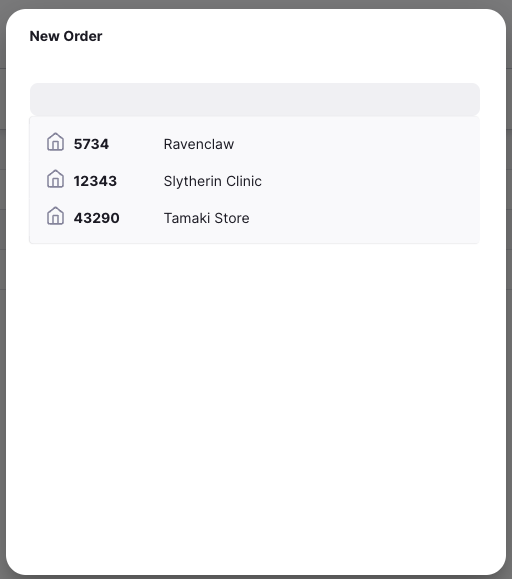This screenshot has height=579, width=512.
Task: Click blank space right of Tamaki Store row
Action: tap(362, 218)
